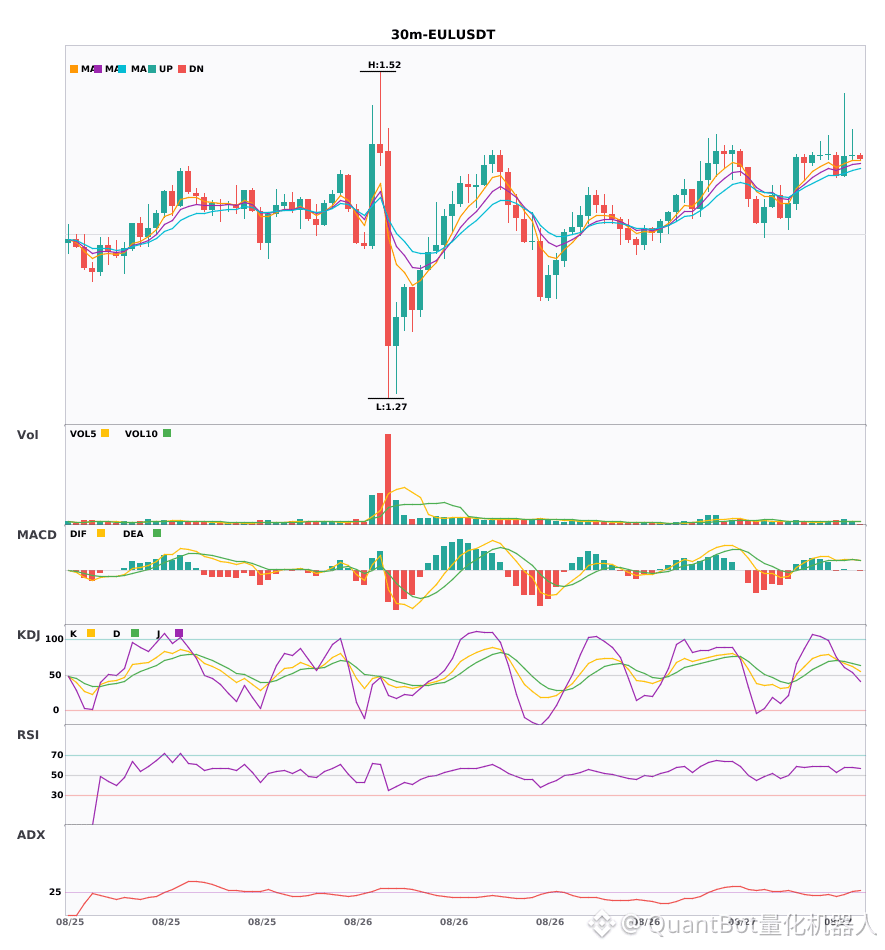Toggle the red DN legend marker
885x950 pixels.
(182, 69)
